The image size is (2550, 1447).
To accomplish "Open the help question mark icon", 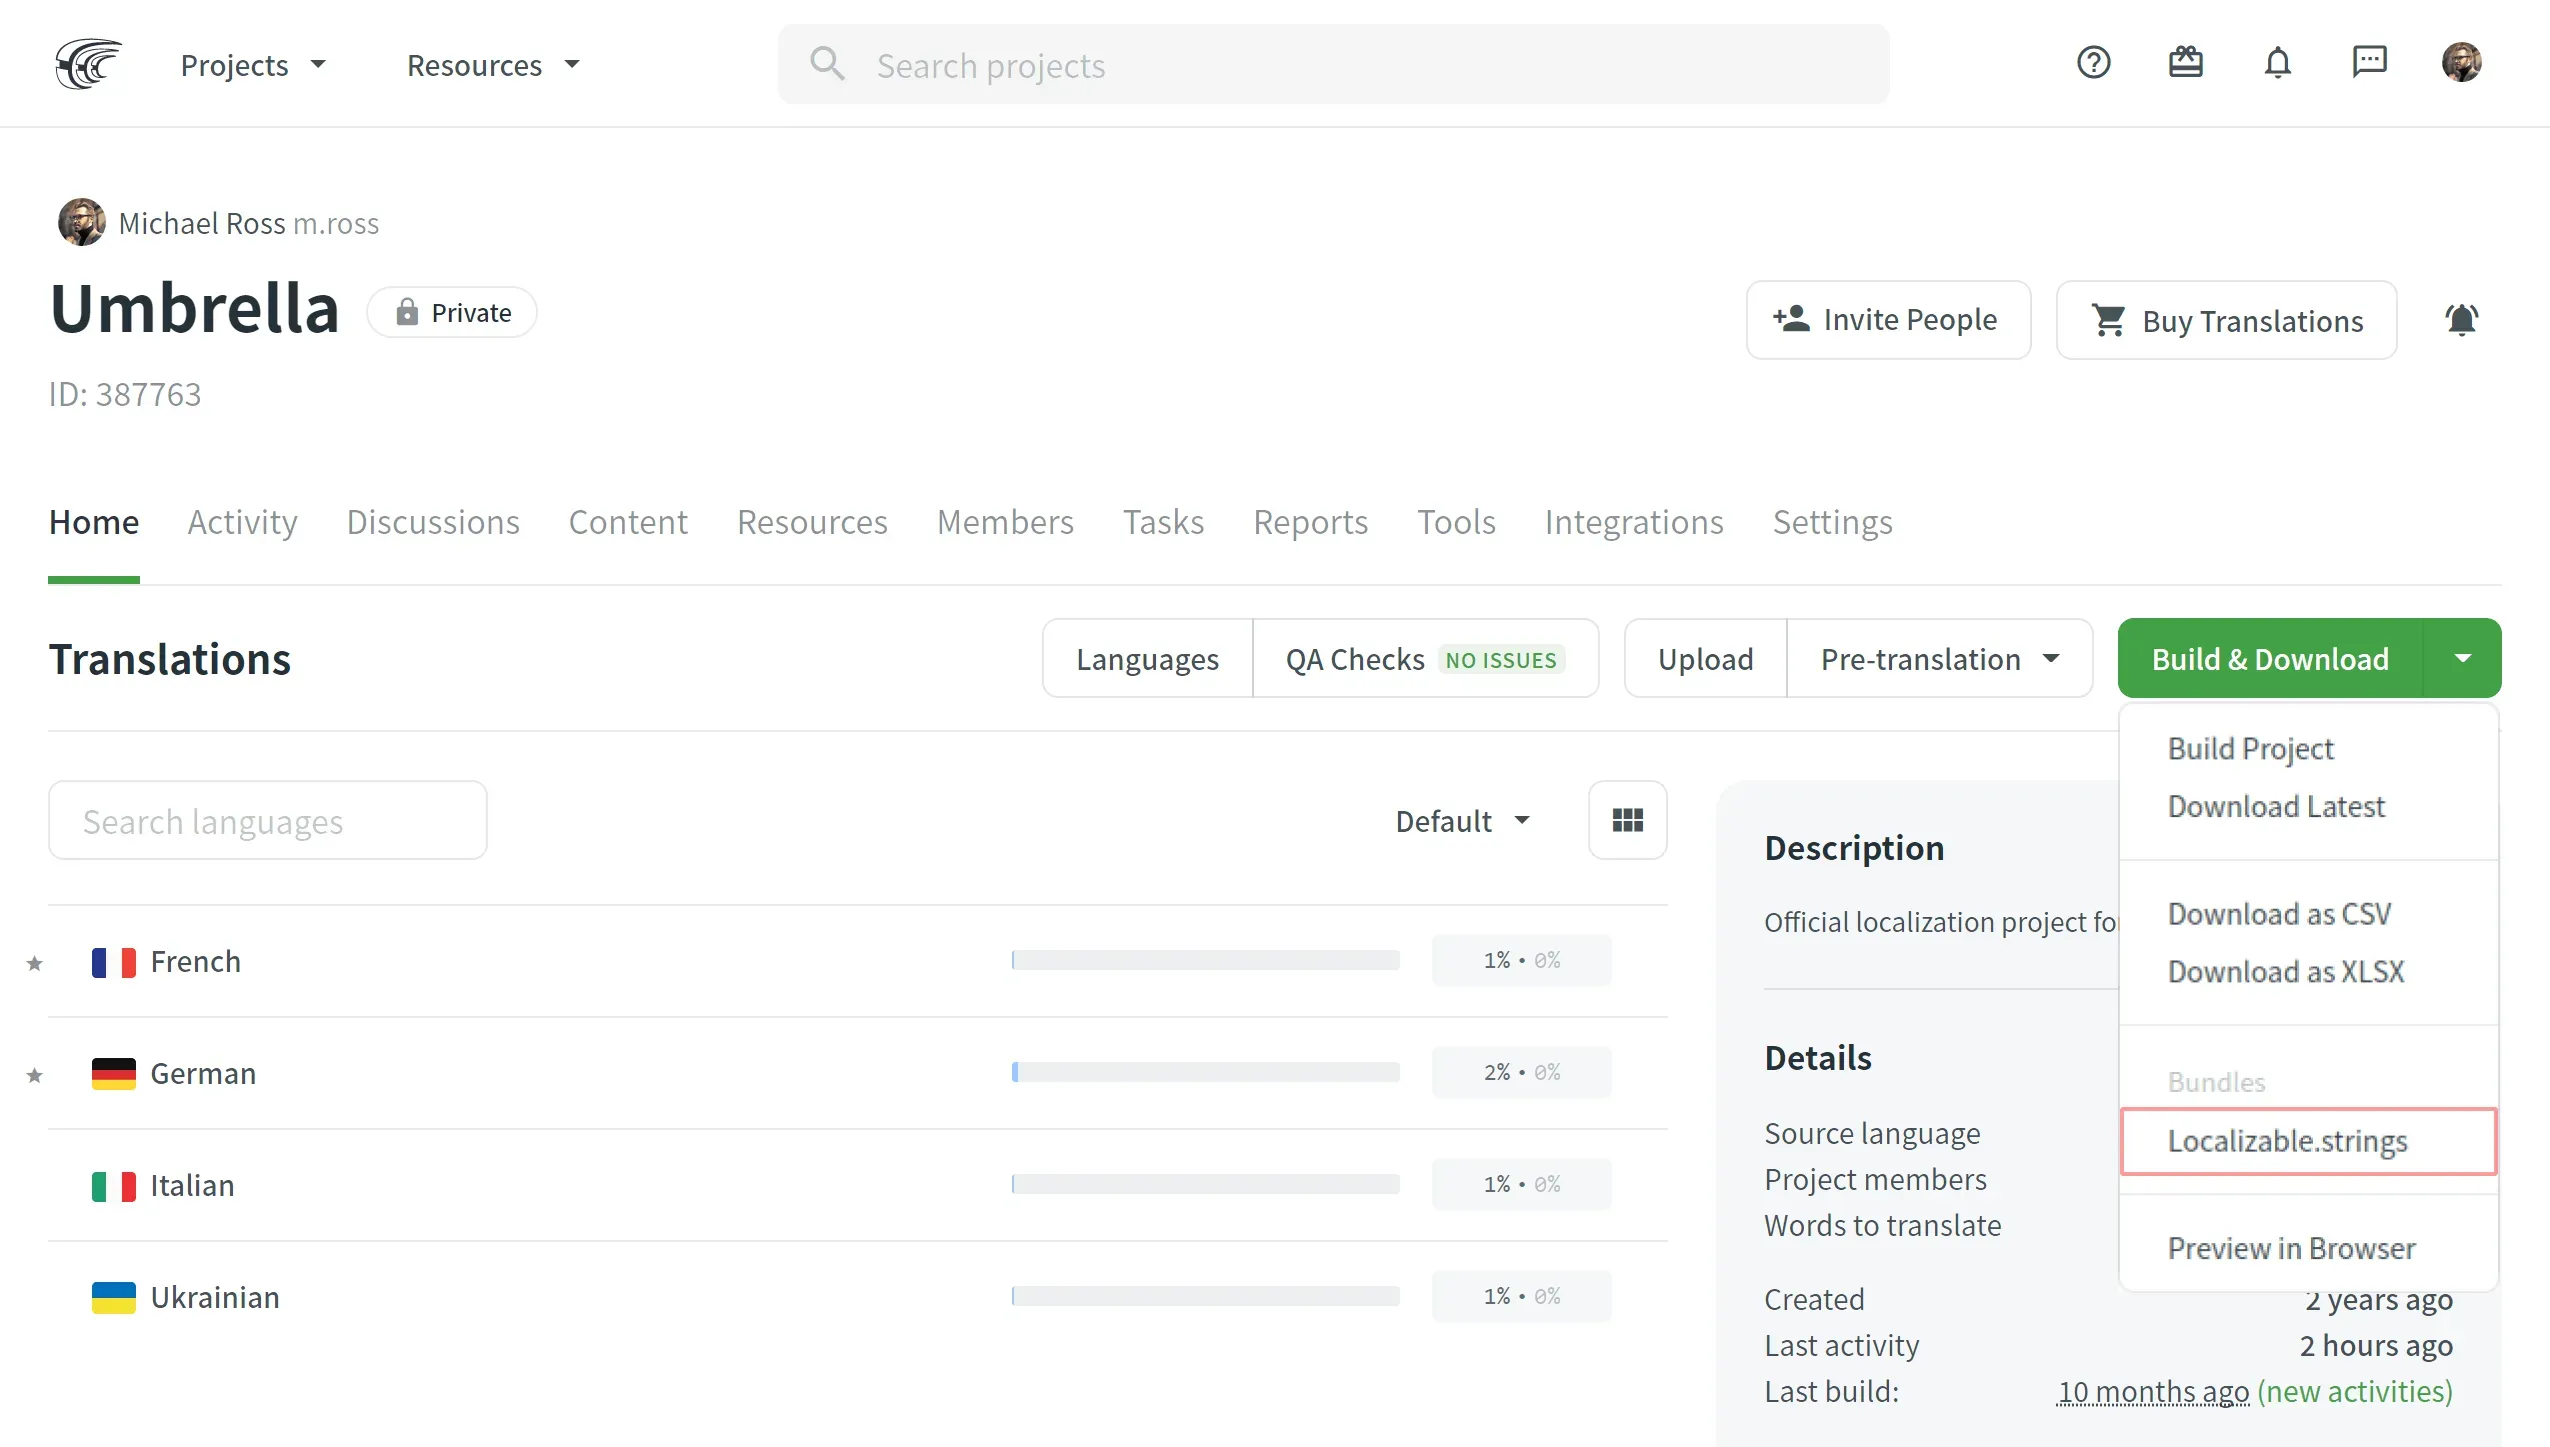I will pyautogui.click(x=2093, y=63).
